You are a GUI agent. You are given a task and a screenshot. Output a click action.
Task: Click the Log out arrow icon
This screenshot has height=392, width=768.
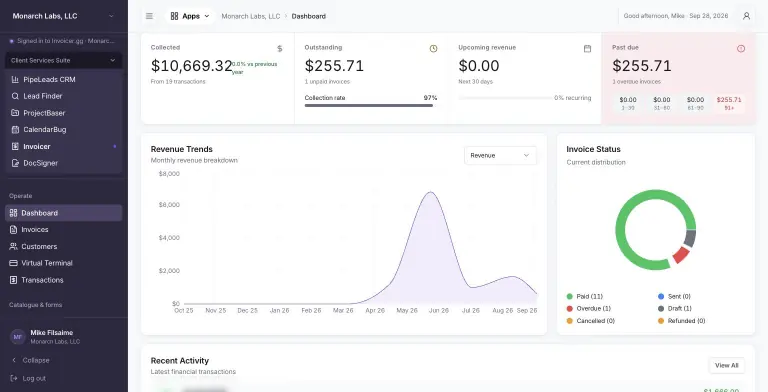click(x=14, y=378)
